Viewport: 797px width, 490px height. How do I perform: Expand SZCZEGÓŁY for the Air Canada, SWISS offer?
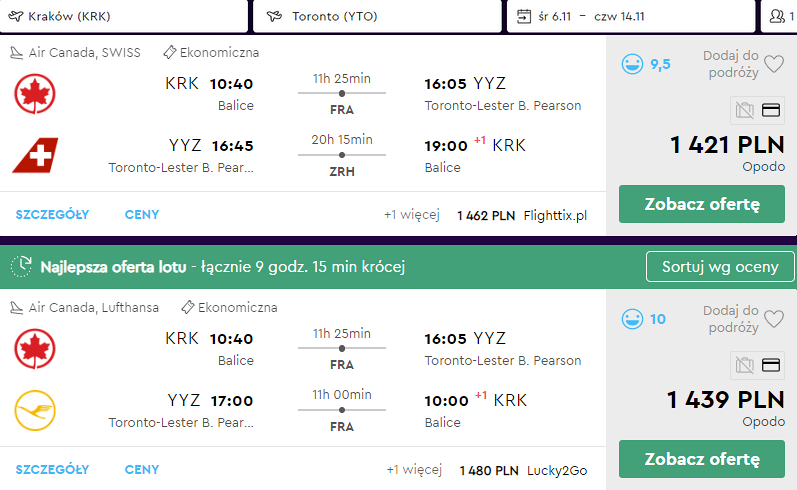pos(52,214)
